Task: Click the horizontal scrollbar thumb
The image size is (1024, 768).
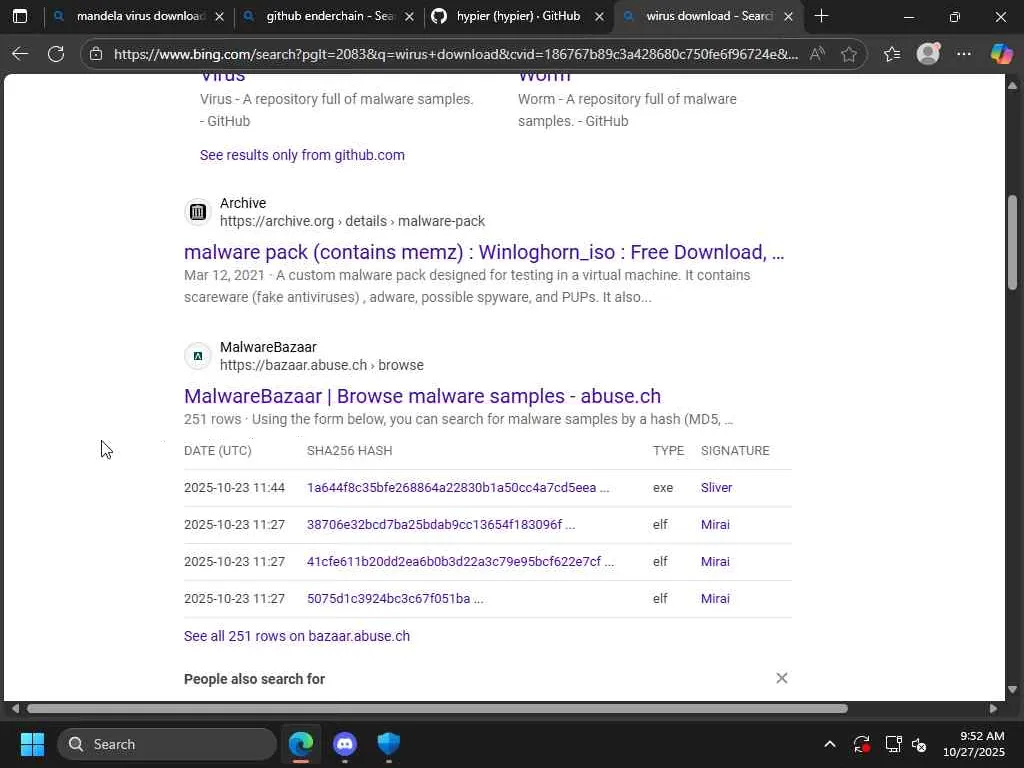Action: pos(437,709)
